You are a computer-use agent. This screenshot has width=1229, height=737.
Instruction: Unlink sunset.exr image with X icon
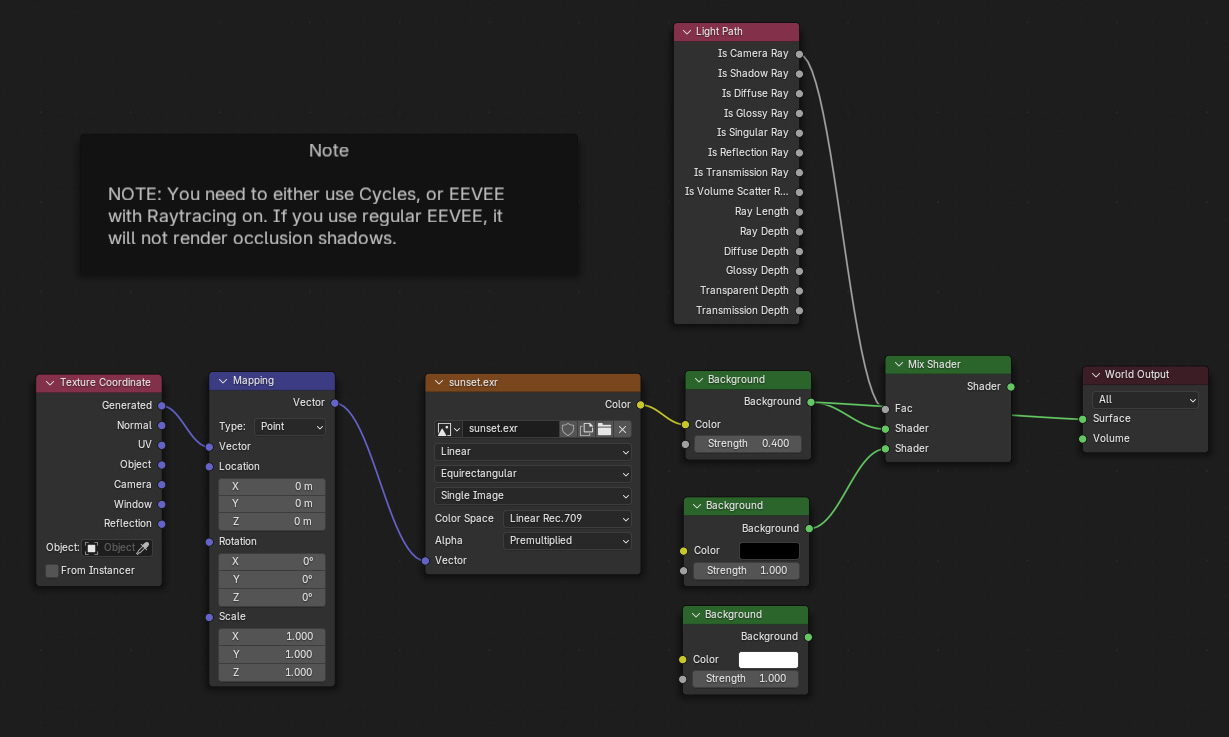(x=622, y=429)
